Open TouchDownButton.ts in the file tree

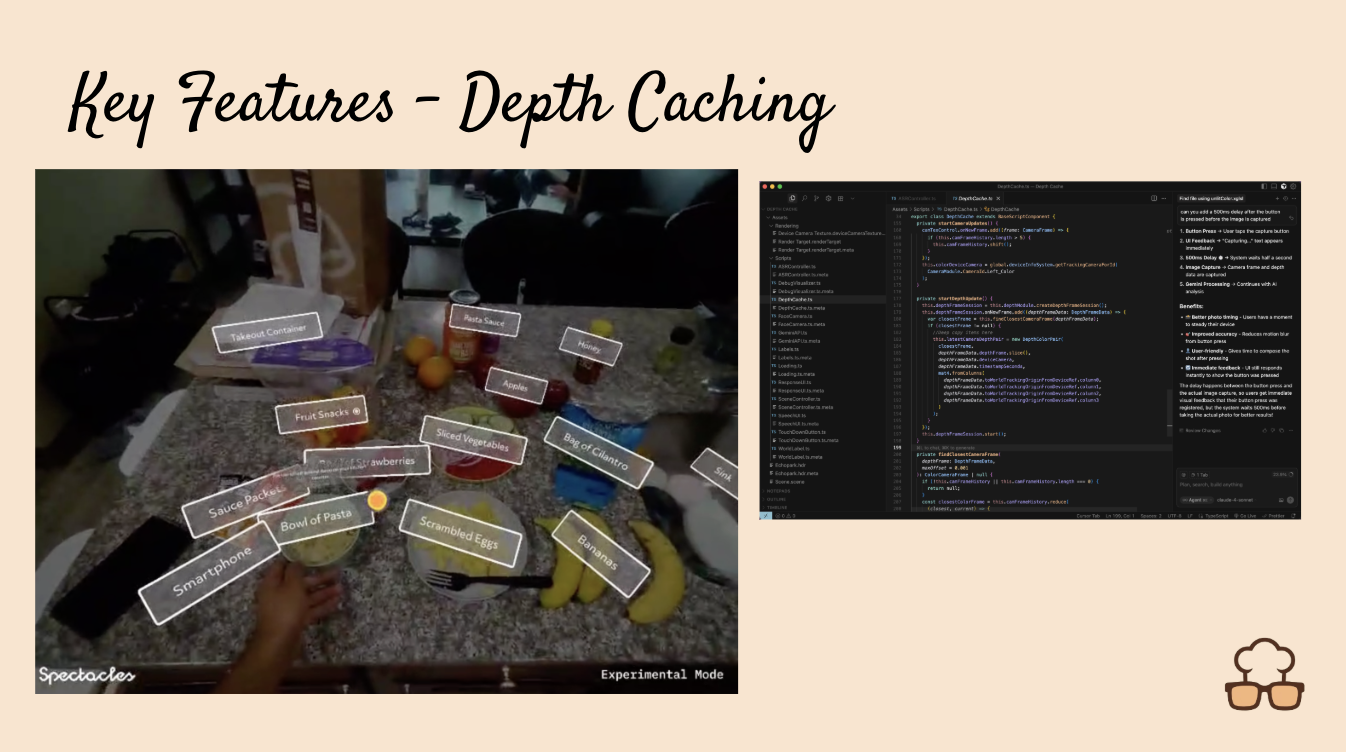click(x=801, y=432)
